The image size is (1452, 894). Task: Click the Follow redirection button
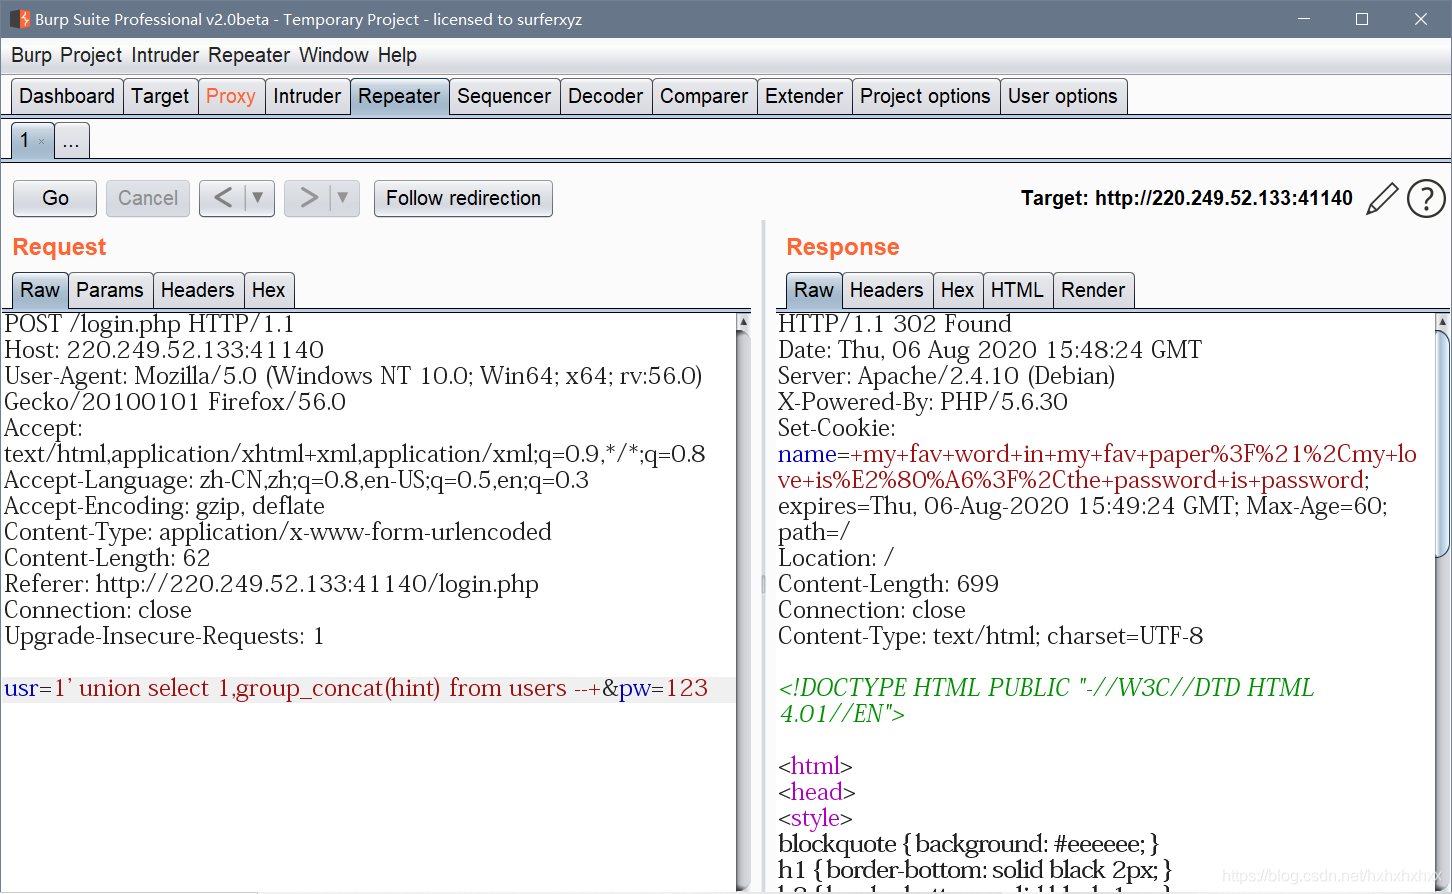click(463, 198)
